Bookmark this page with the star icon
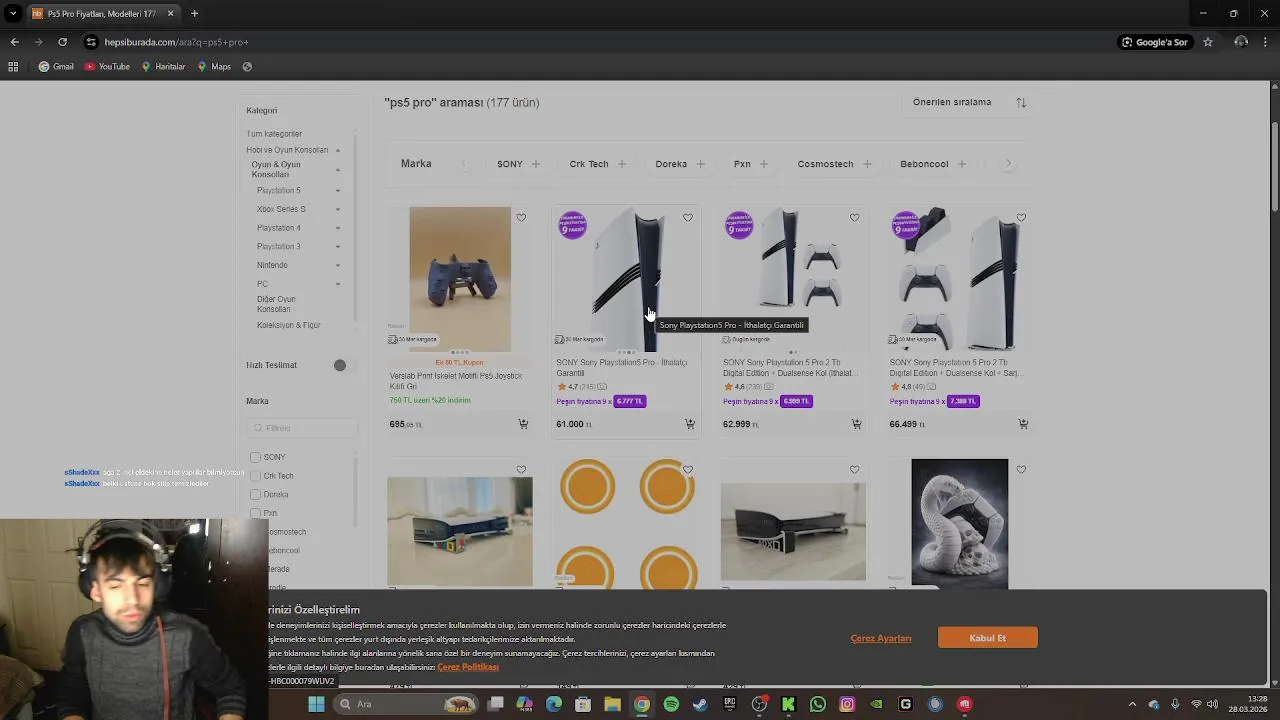The width and height of the screenshot is (1280, 720). point(1208,42)
